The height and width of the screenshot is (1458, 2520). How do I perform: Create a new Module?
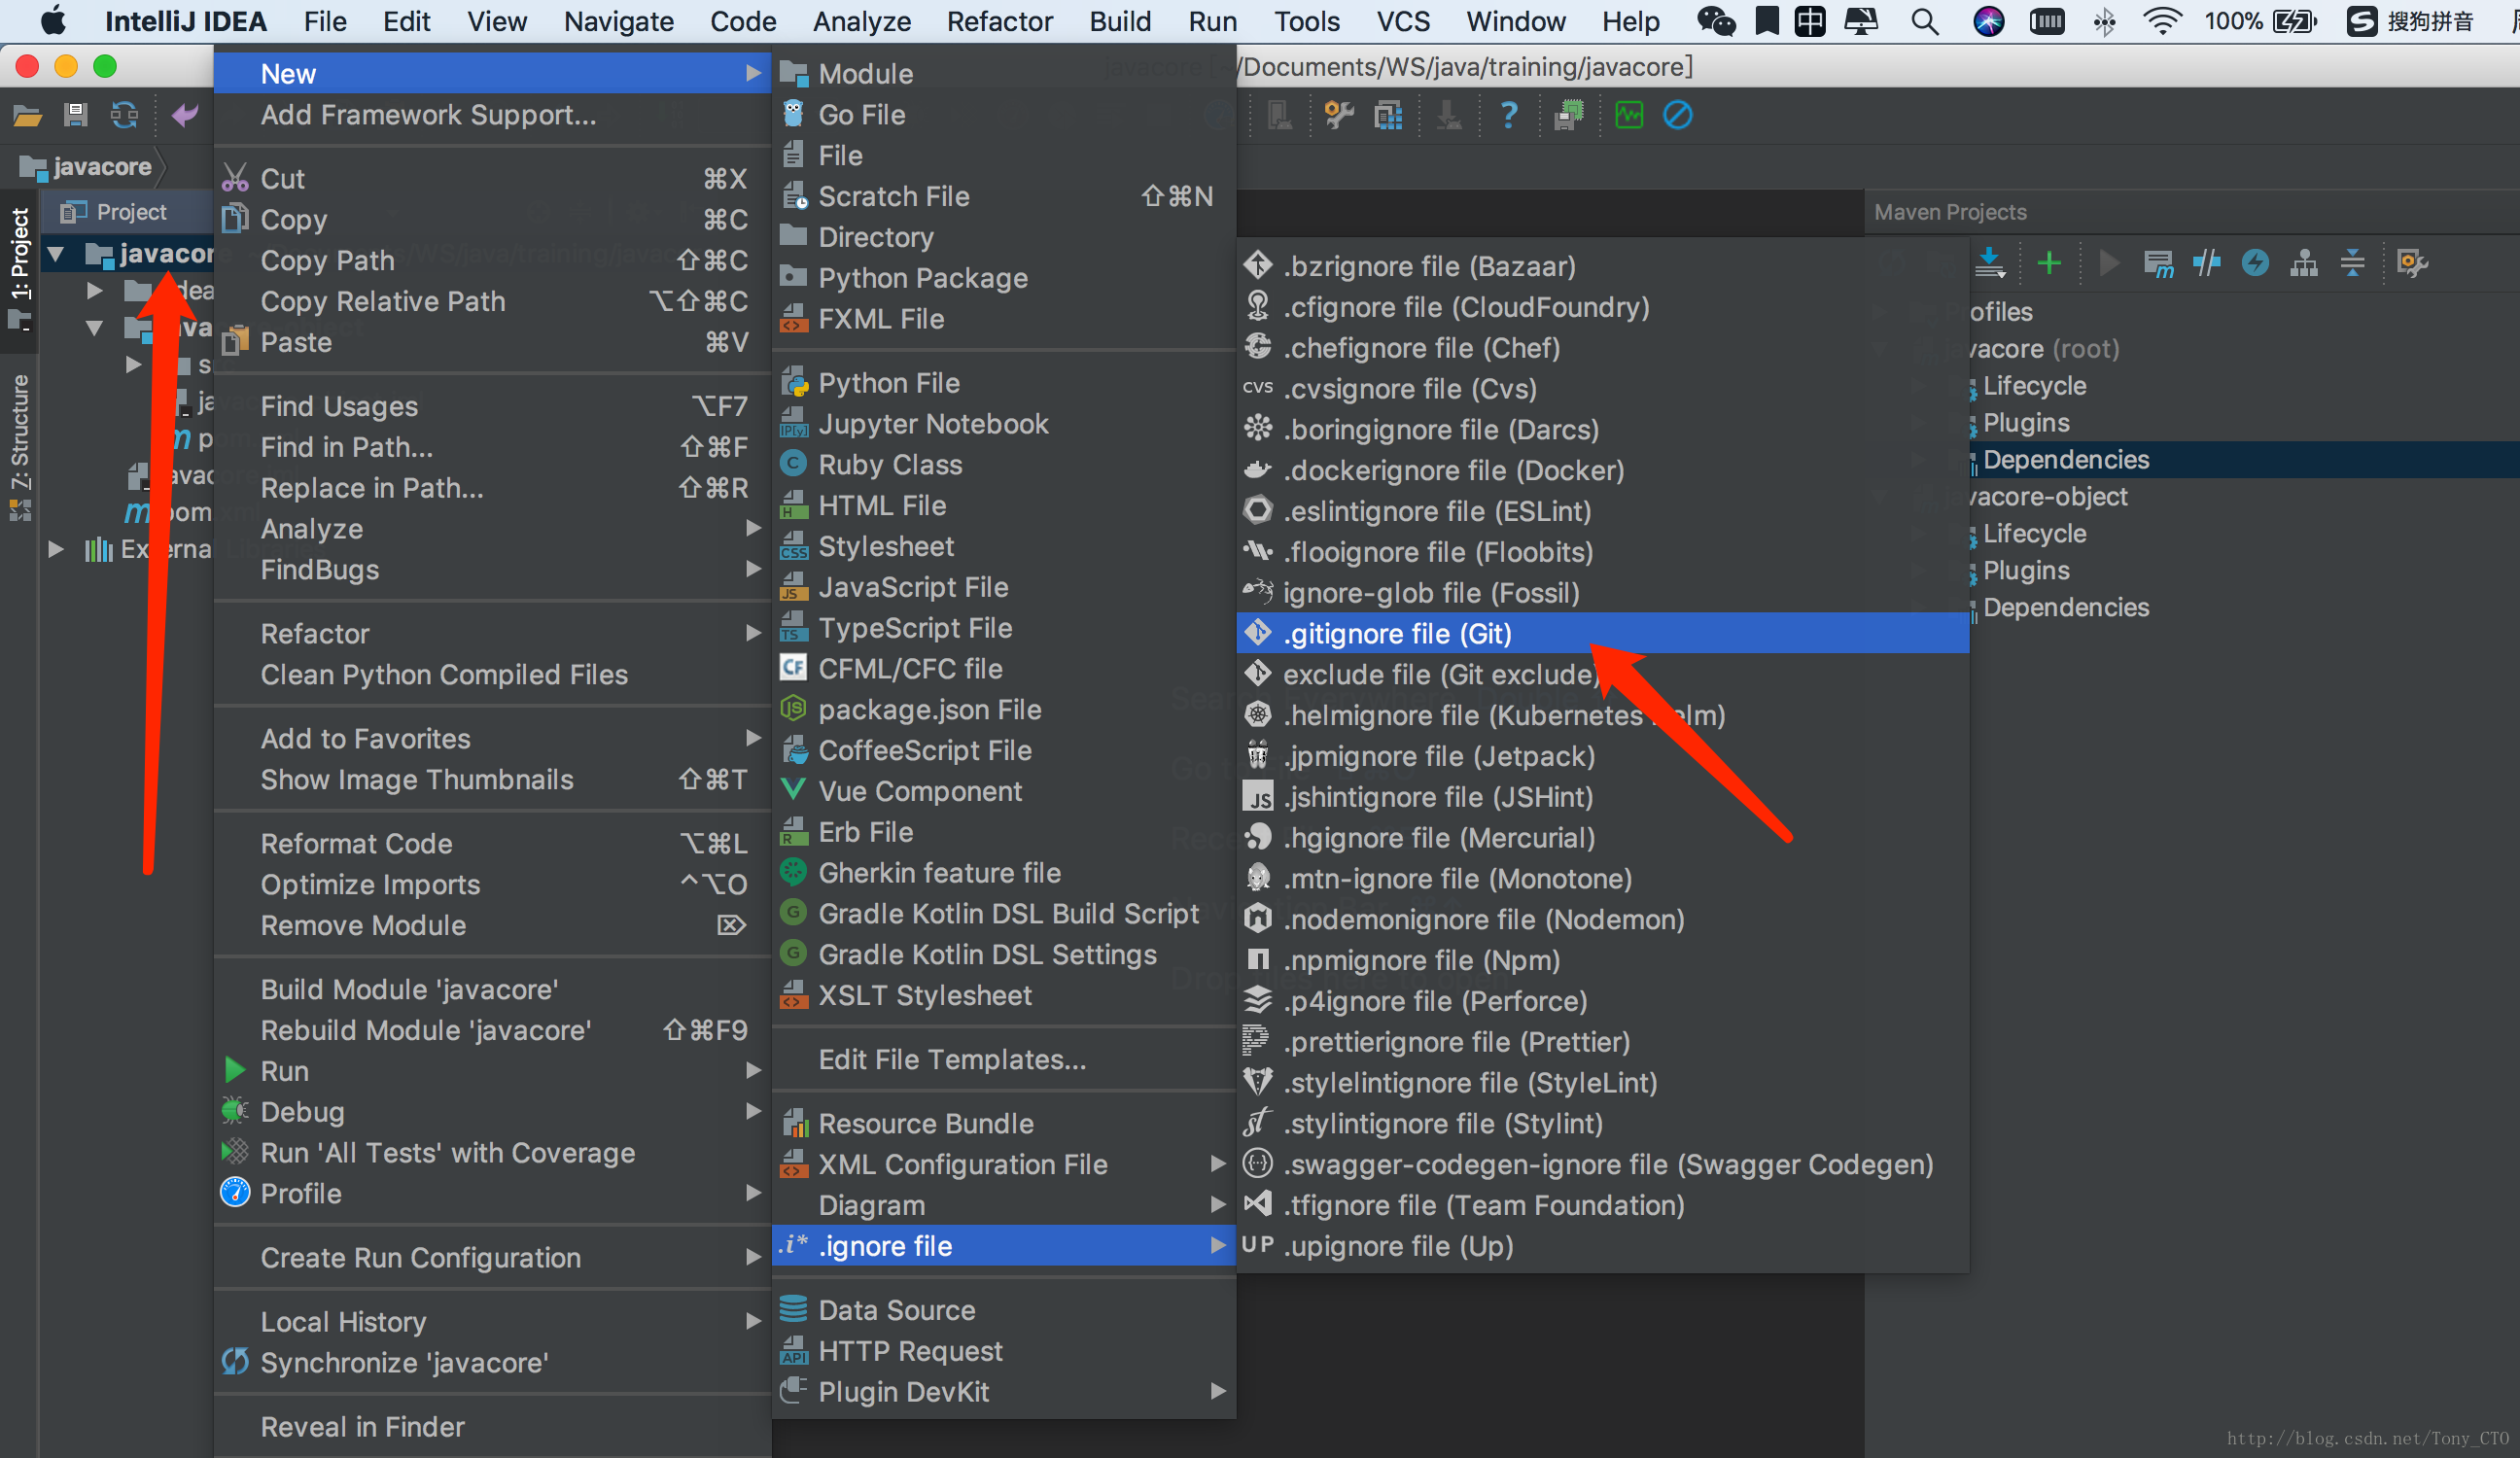[1004, 74]
